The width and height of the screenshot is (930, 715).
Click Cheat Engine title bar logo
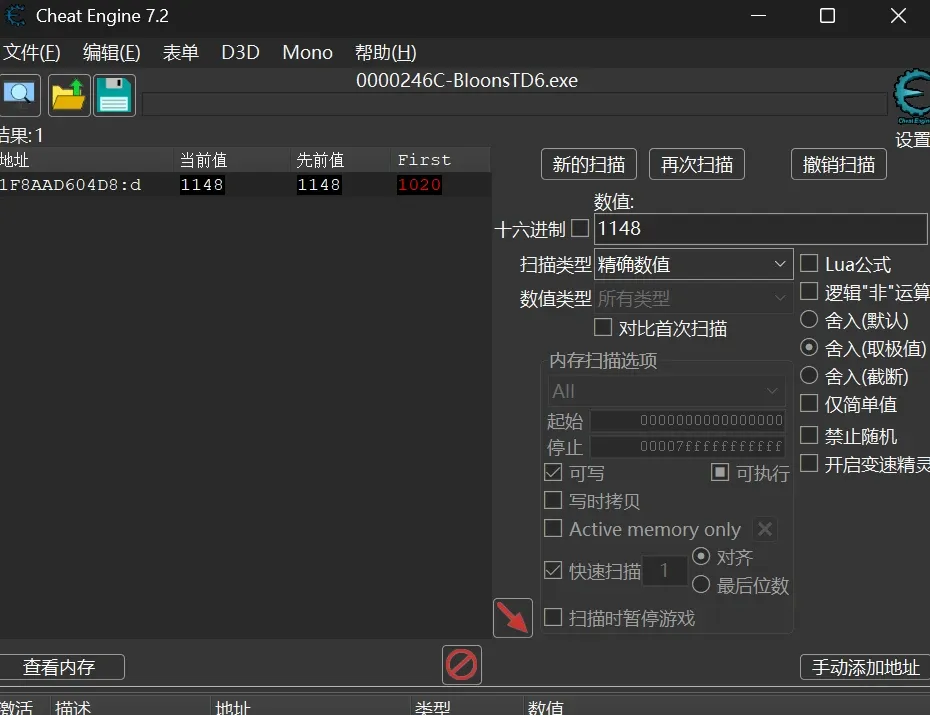15,15
